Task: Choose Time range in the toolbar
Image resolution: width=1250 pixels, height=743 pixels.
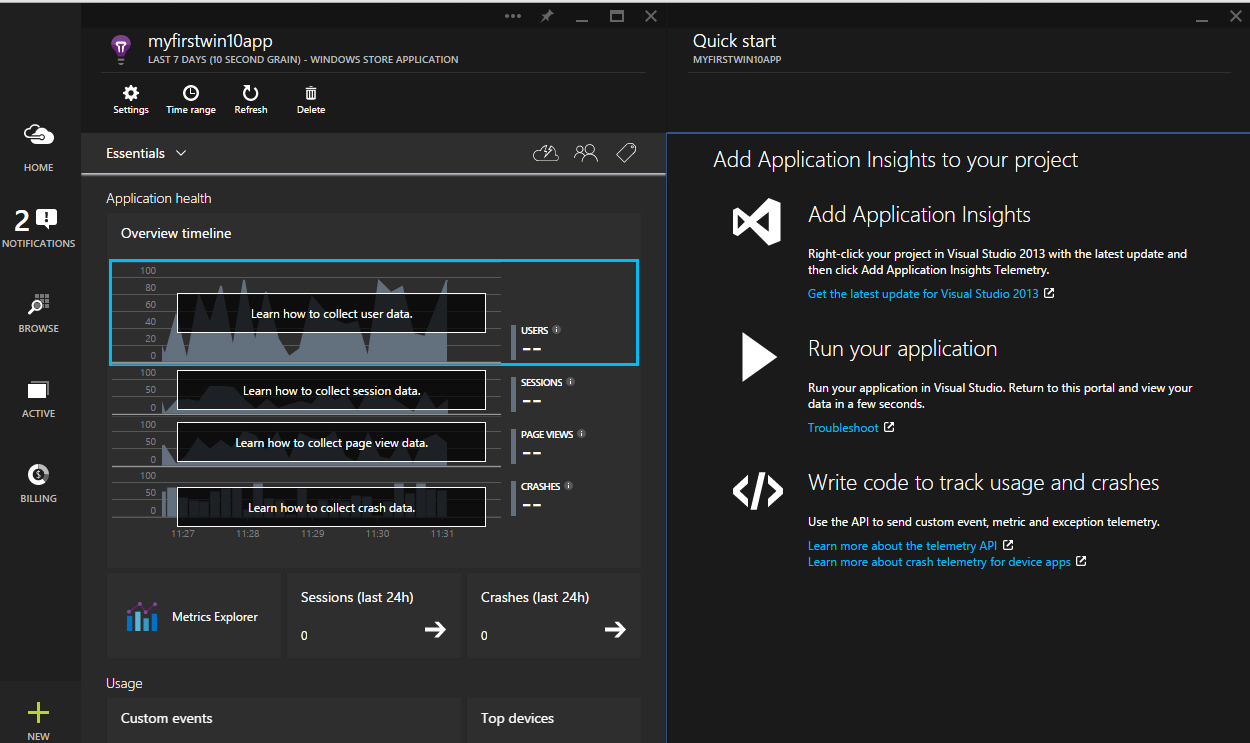Action: [x=191, y=99]
